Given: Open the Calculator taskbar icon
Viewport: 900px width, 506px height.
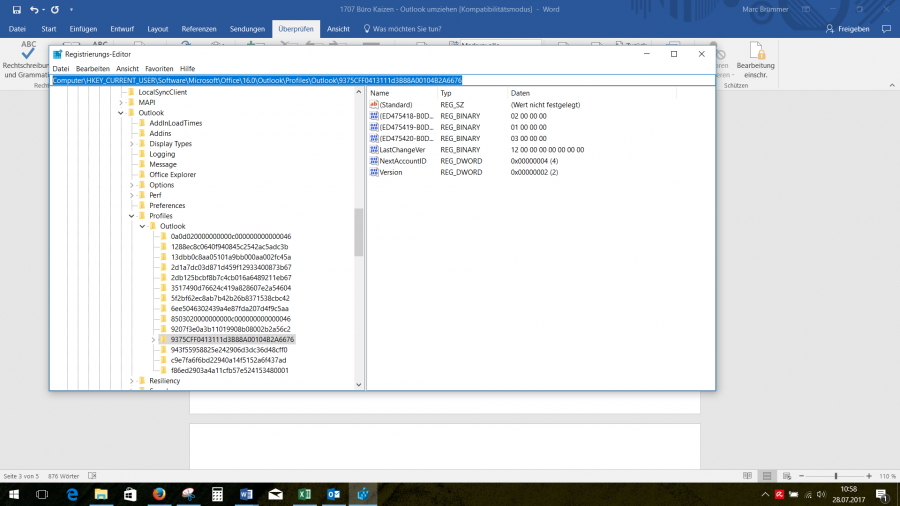Looking at the screenshot, I should point(217,494).
